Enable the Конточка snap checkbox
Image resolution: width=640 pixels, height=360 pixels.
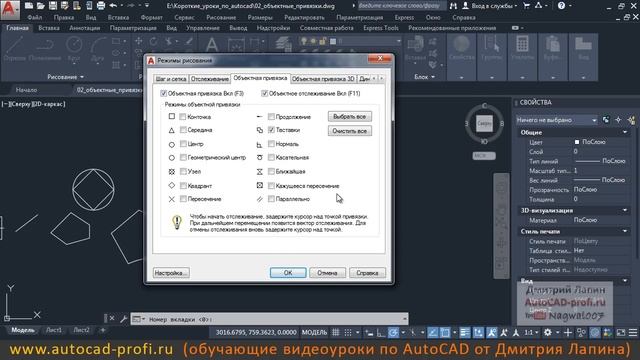(x=183, y=117)
